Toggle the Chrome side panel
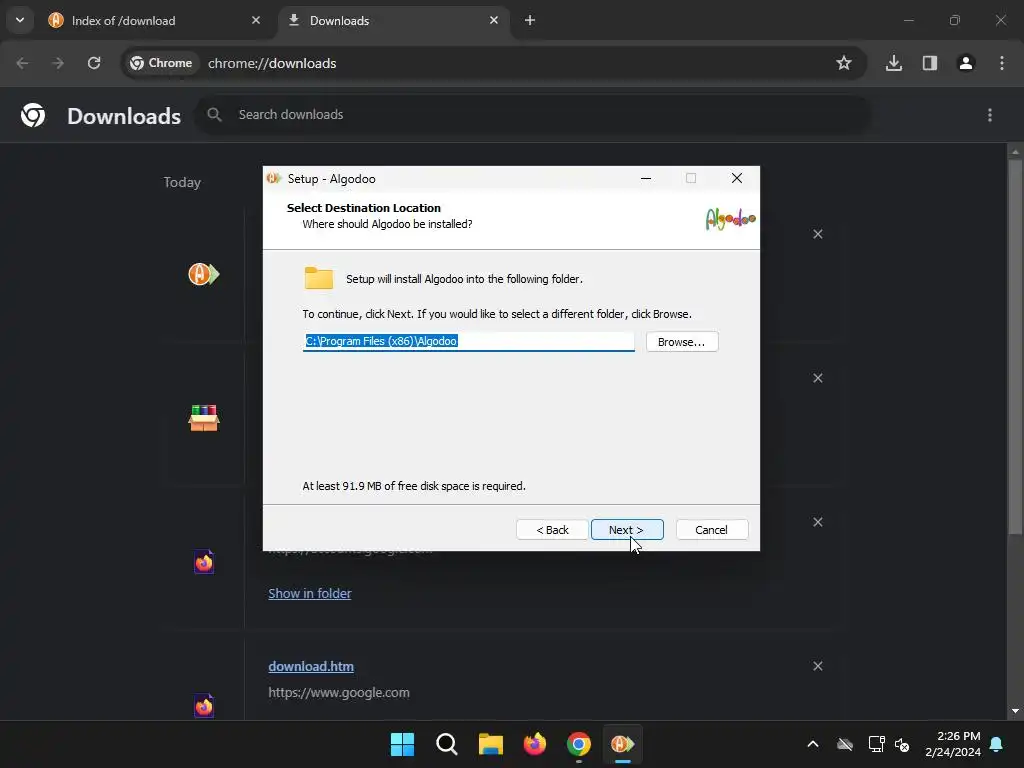Image resolution: width=1024 pixels, height=768 pixels. click(930, 63)
